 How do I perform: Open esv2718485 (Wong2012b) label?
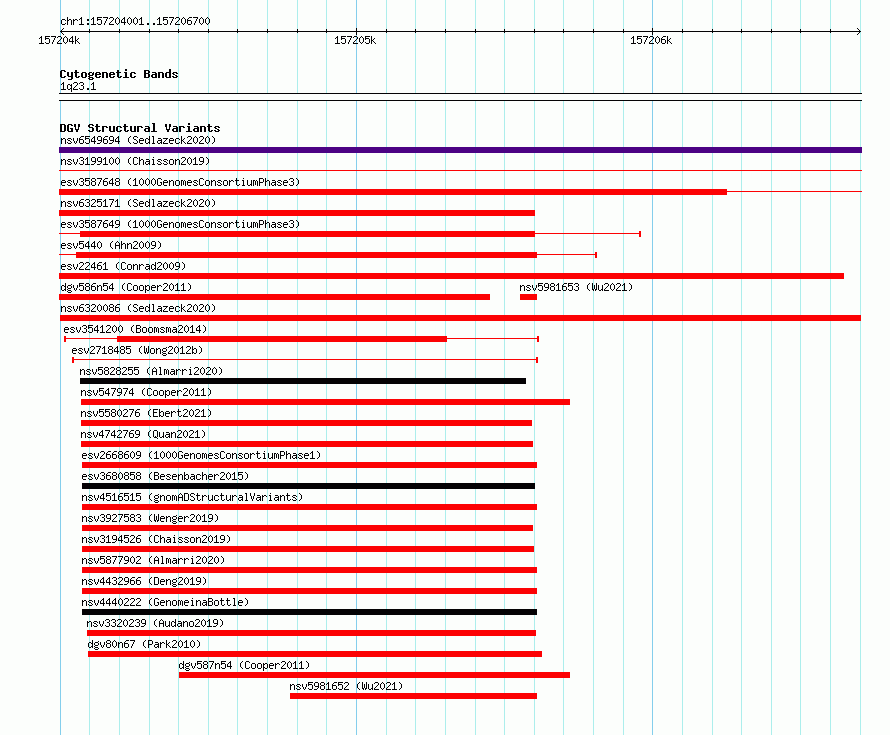coord(137,350)
